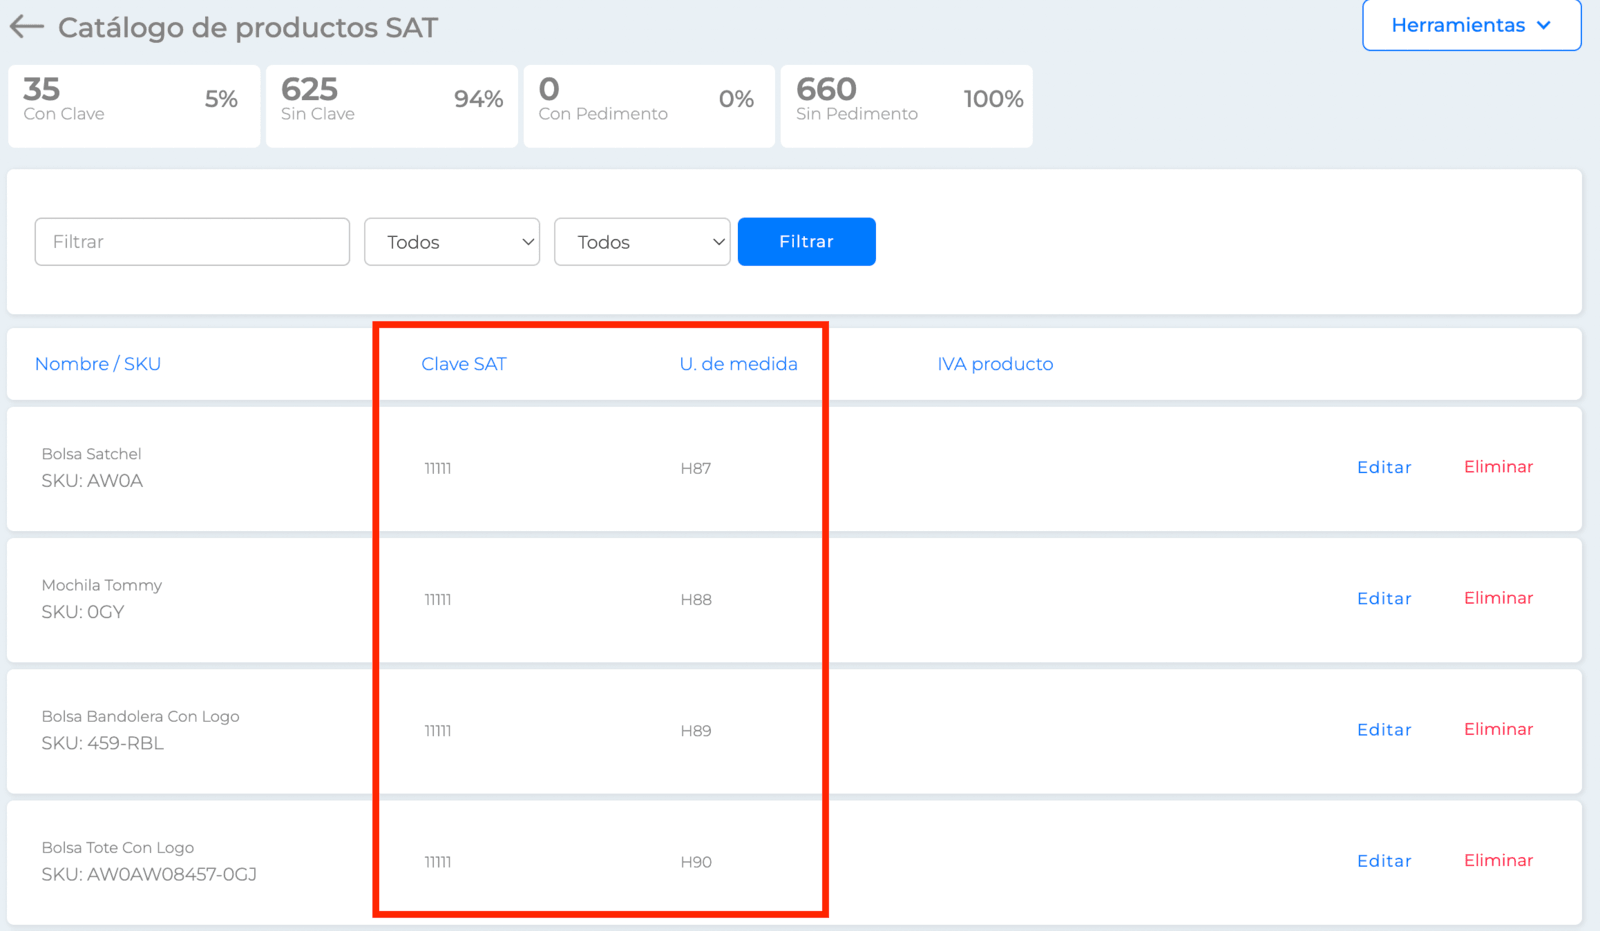The height and width of the screenshot is (931, 1600).
Task: Sort by U. de medida column header
Action: [739, 364]
